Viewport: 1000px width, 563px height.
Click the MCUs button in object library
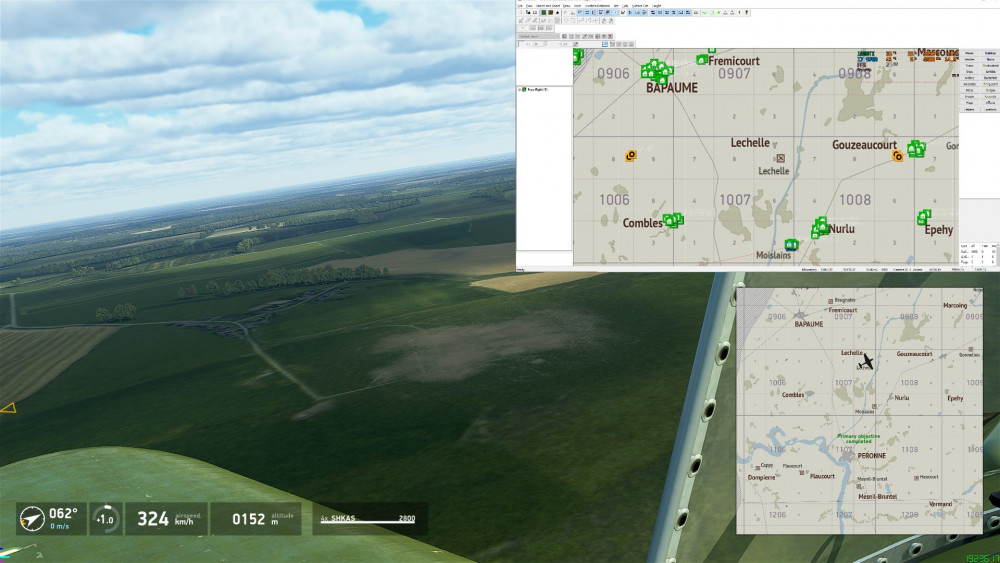(x=969, y=91)
